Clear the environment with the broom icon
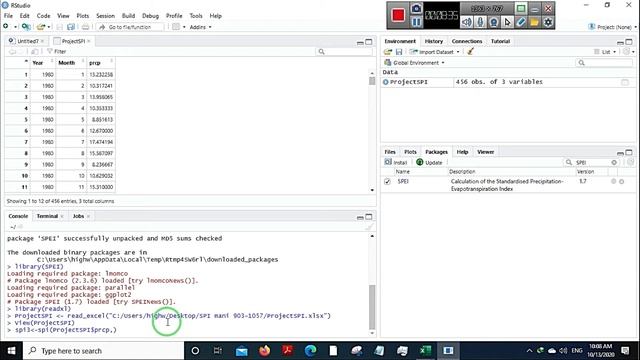The height and width of the screenshot is (360, 640). 471,52
